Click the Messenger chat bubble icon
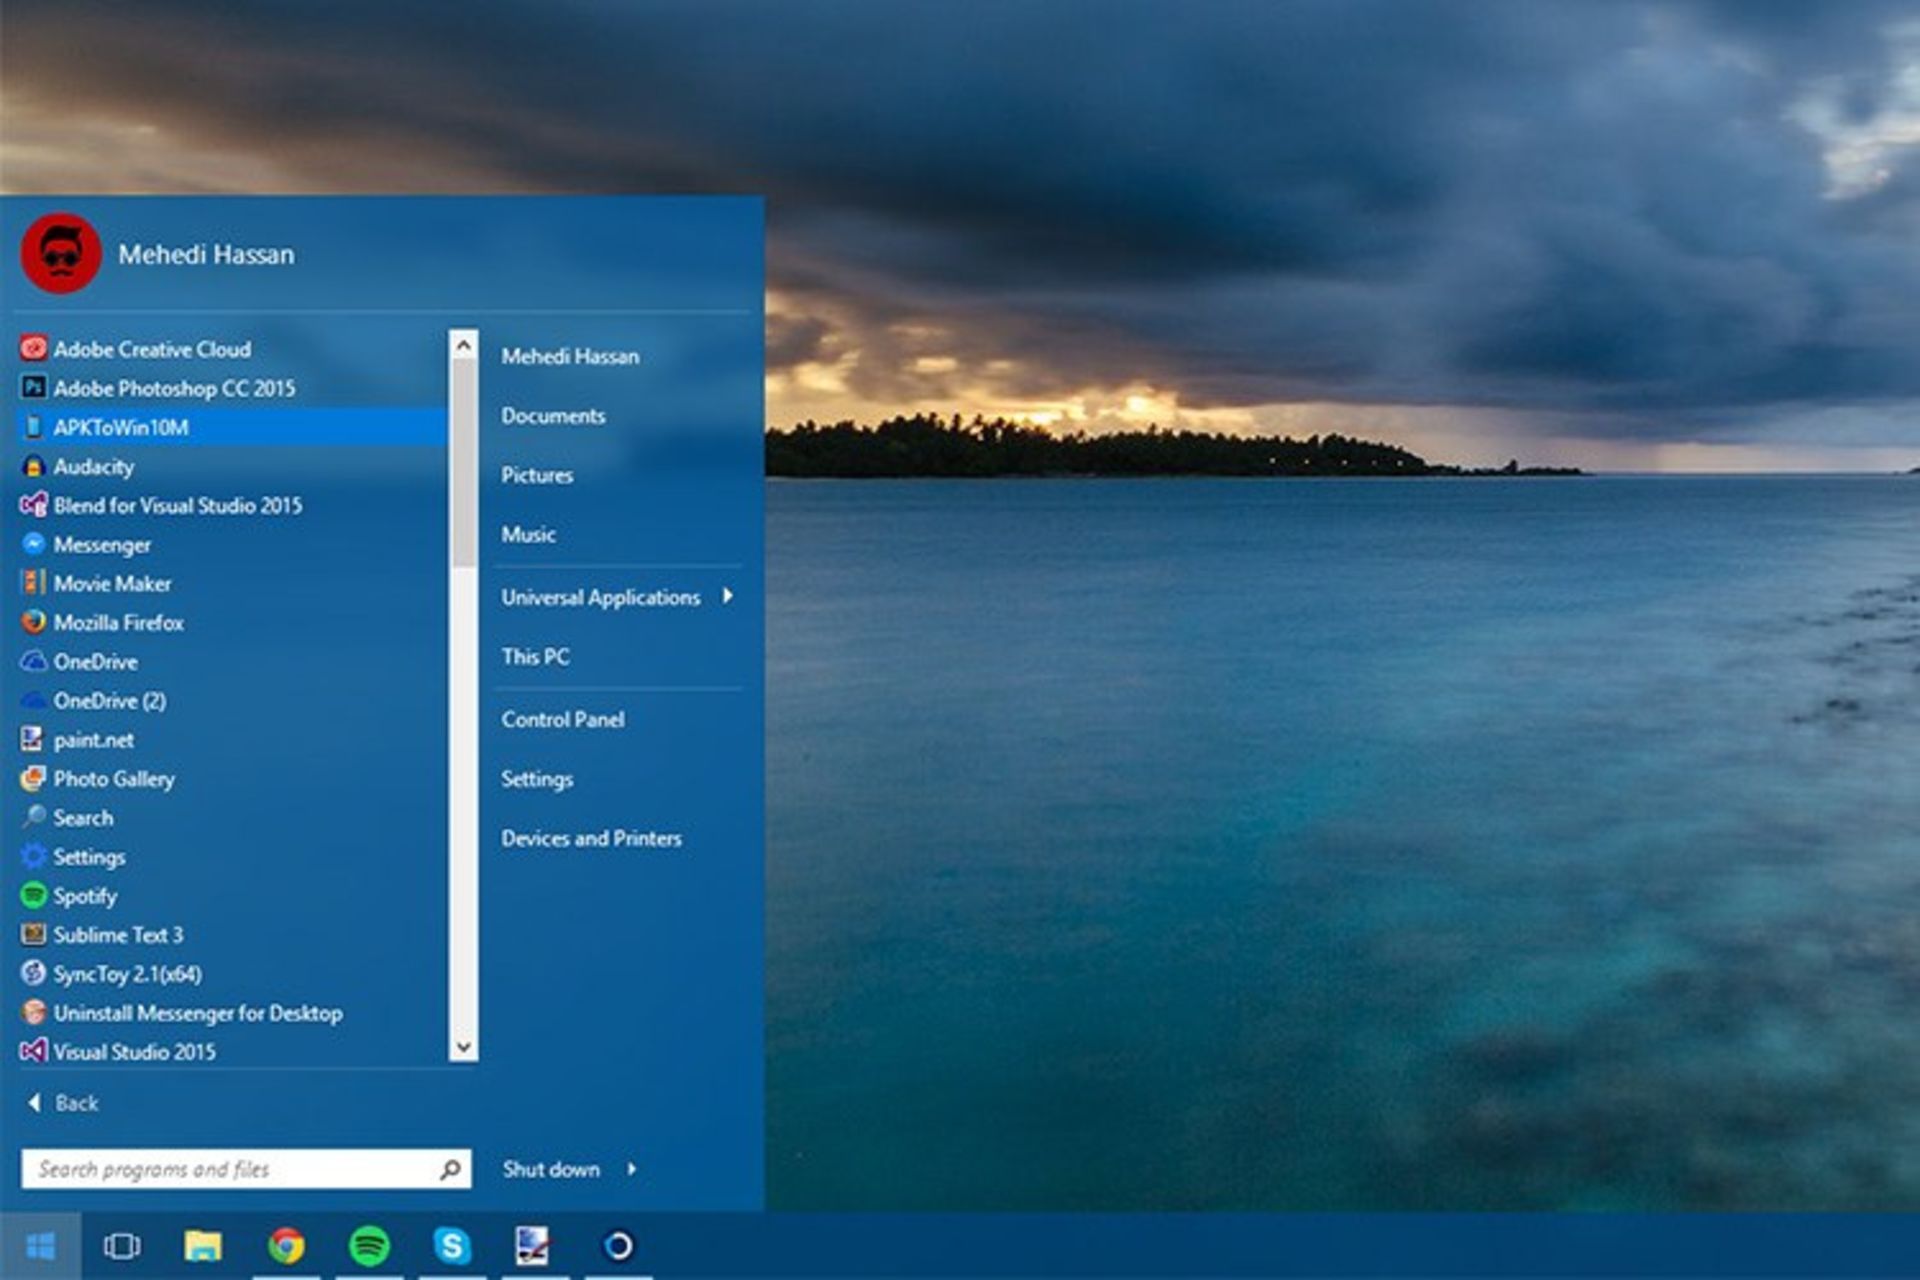 coord(34,544)
